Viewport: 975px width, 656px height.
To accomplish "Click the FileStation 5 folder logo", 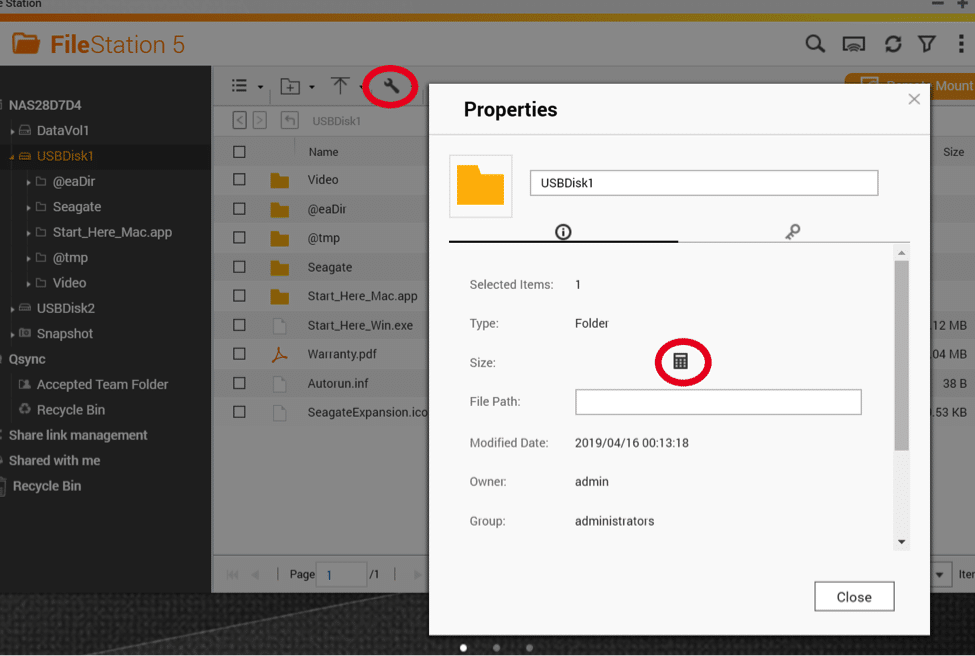I will [x=26, y=44].
